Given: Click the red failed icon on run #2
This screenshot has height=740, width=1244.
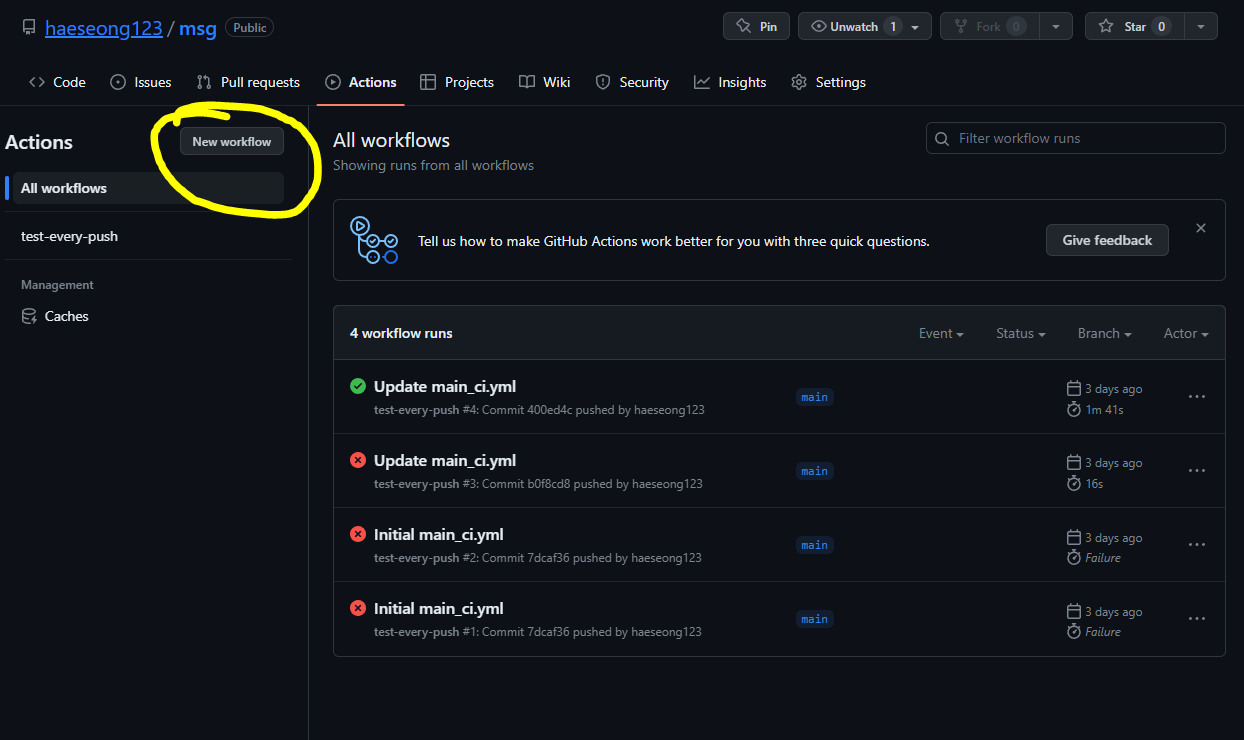Looking at the screenshot, I should [x=358, y=534].
